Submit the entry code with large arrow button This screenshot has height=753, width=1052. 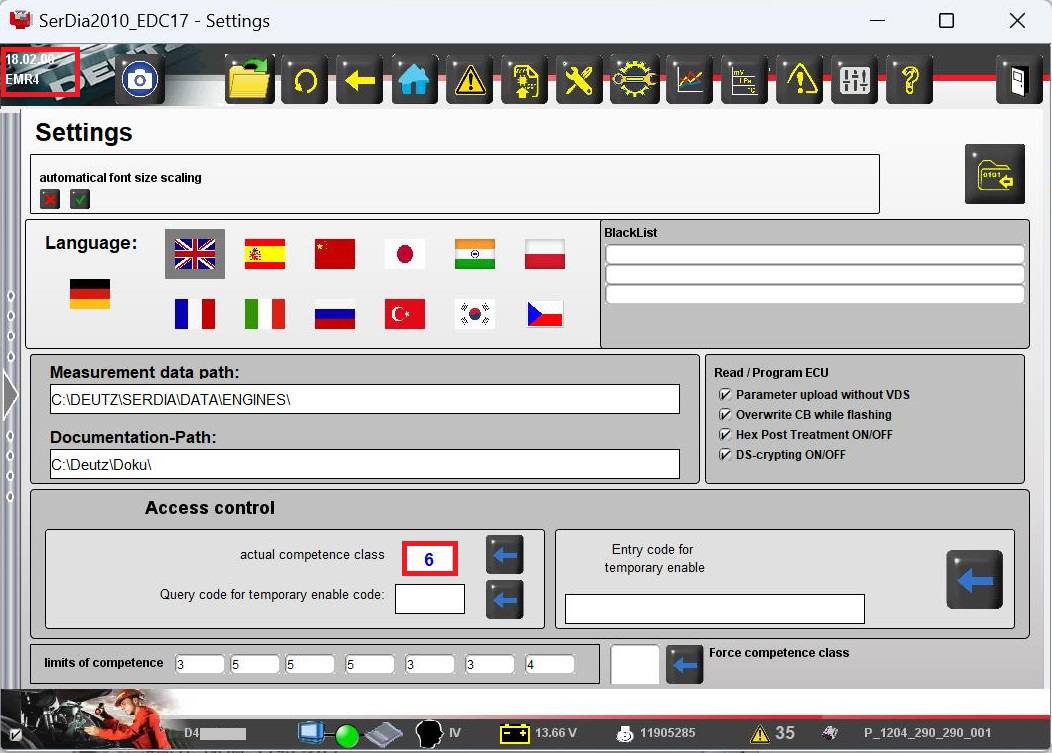(974, 580)
